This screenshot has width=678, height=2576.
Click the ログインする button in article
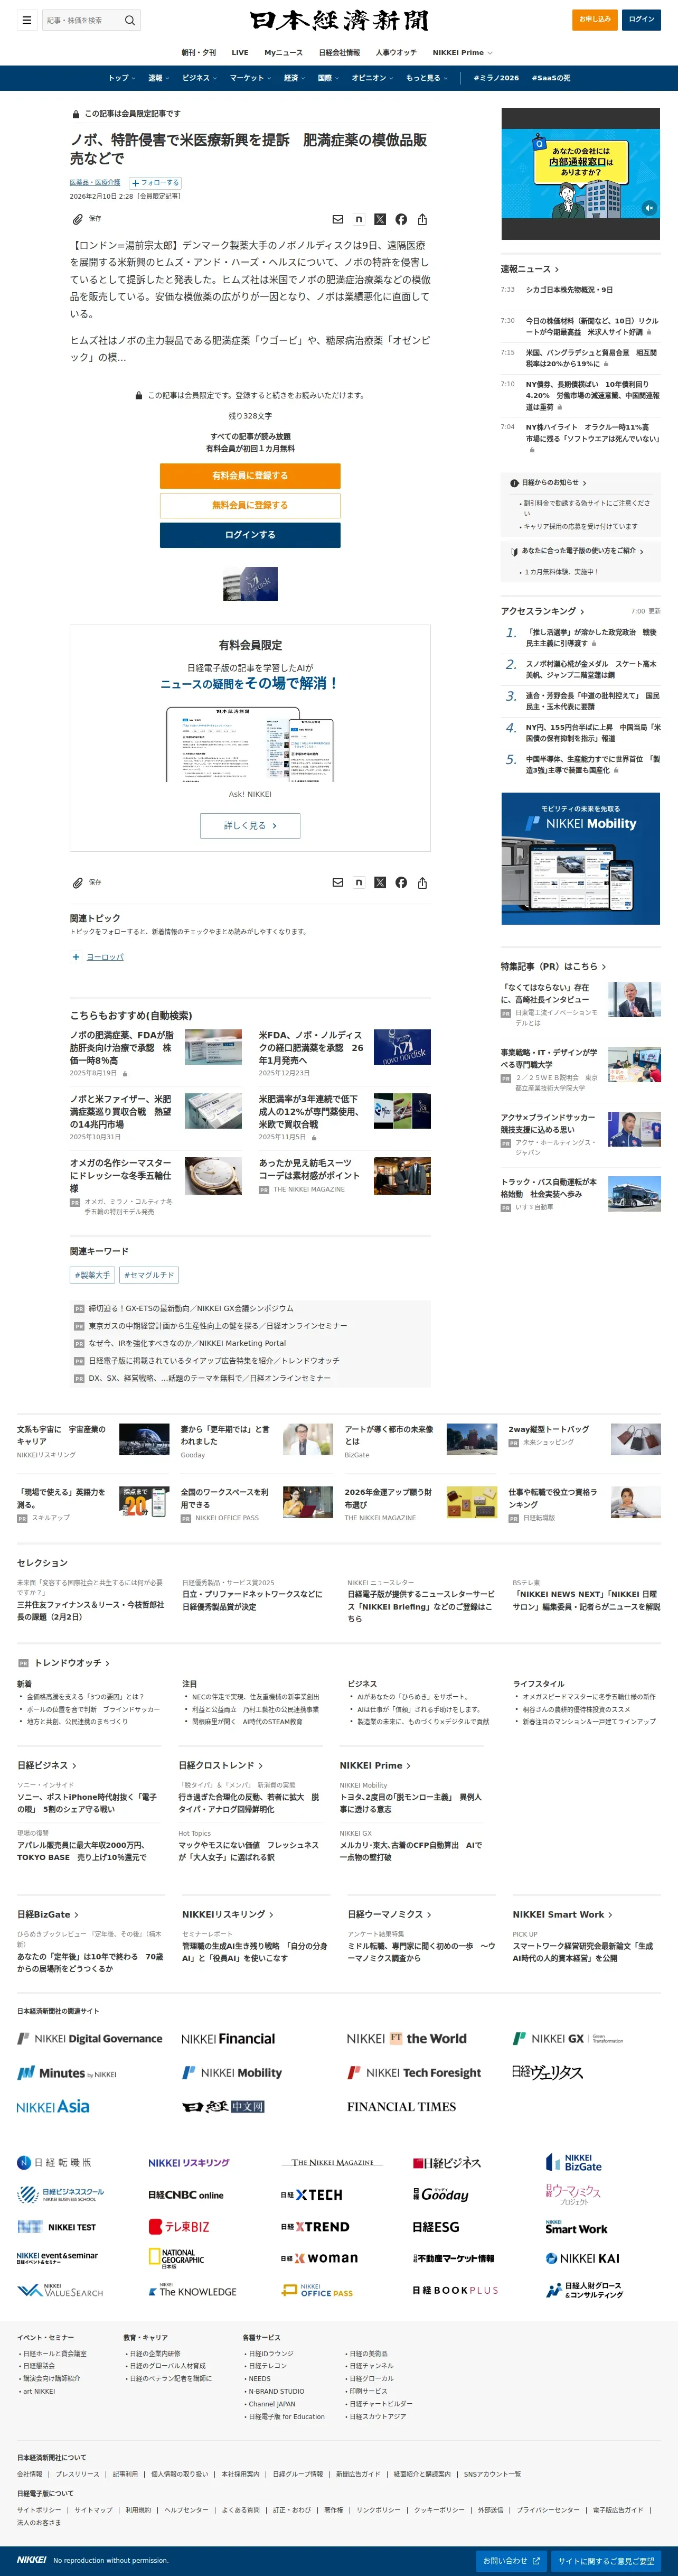point(250,535)
